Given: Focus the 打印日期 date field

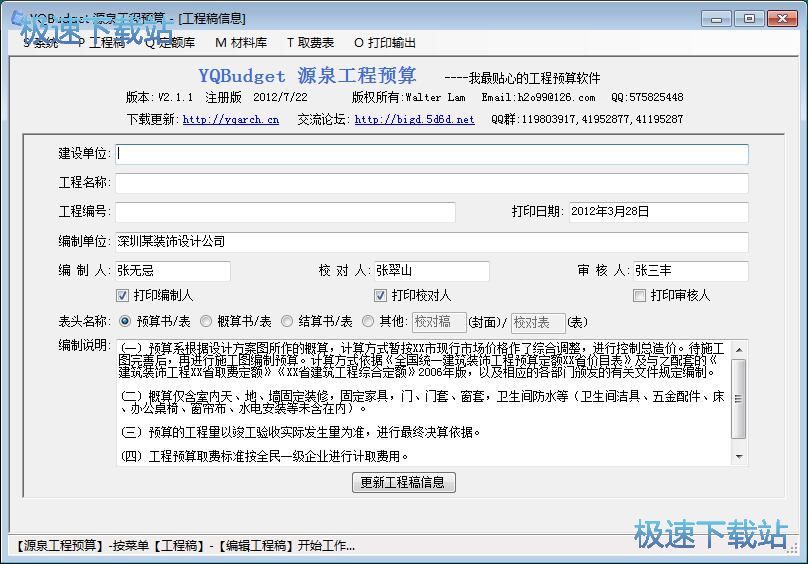Looking at the screenshot, I should pyautogui.click(x=657, y=212).
